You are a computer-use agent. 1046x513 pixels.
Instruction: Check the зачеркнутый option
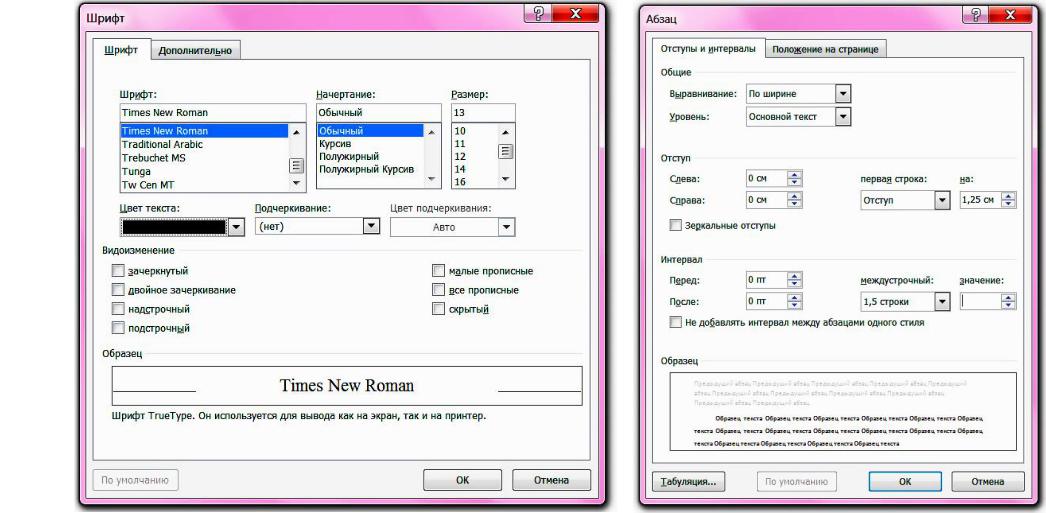pos(118,271)
